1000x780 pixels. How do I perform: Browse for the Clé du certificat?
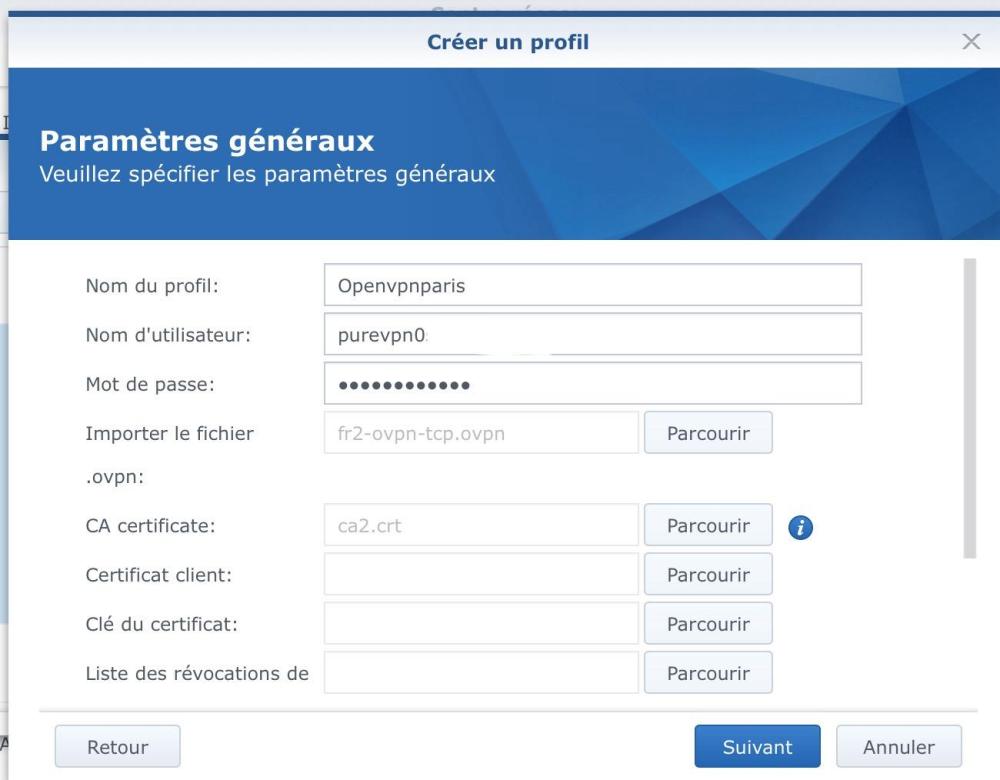(708, 624)
